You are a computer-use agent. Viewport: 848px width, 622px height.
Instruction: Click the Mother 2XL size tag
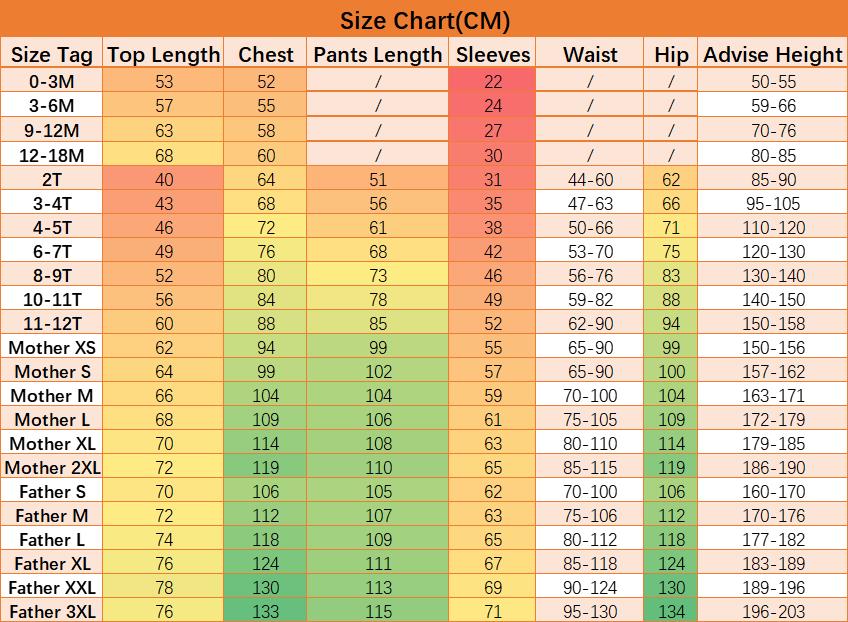(x=51, y=468)
